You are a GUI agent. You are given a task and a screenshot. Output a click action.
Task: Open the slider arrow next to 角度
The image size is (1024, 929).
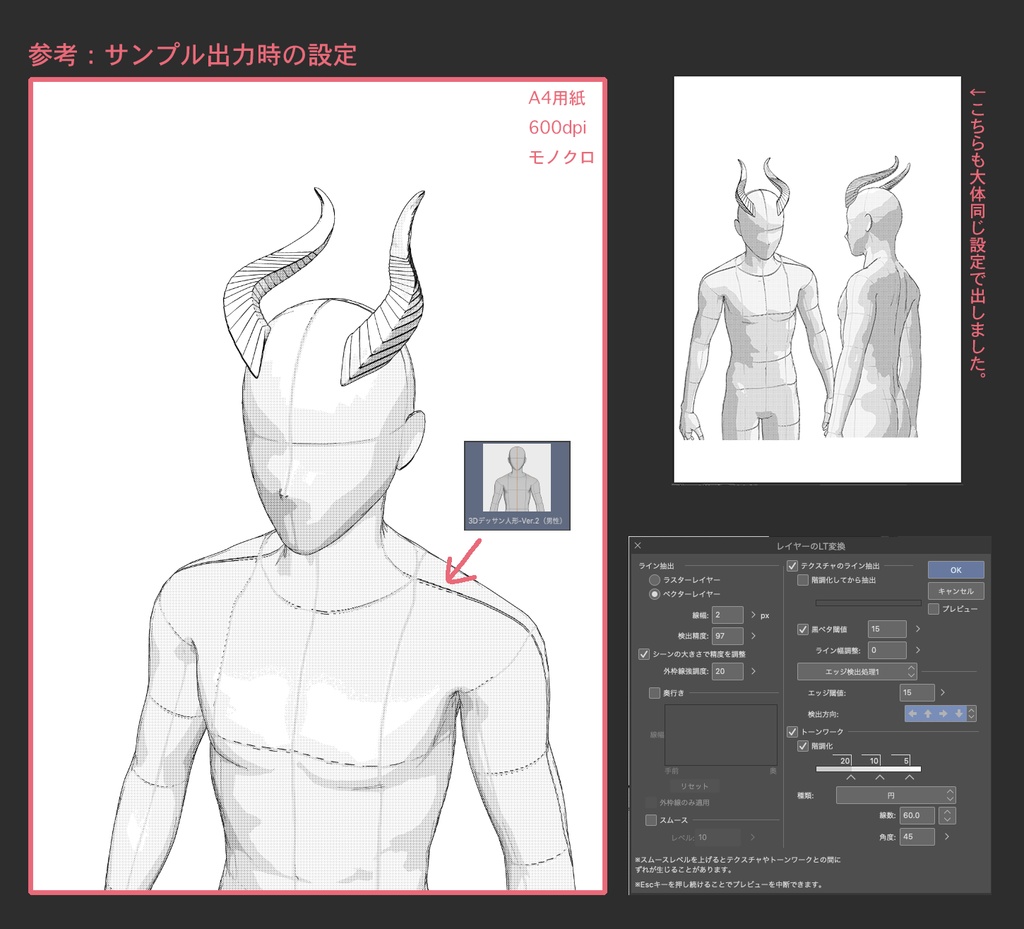tap(946, 836)
